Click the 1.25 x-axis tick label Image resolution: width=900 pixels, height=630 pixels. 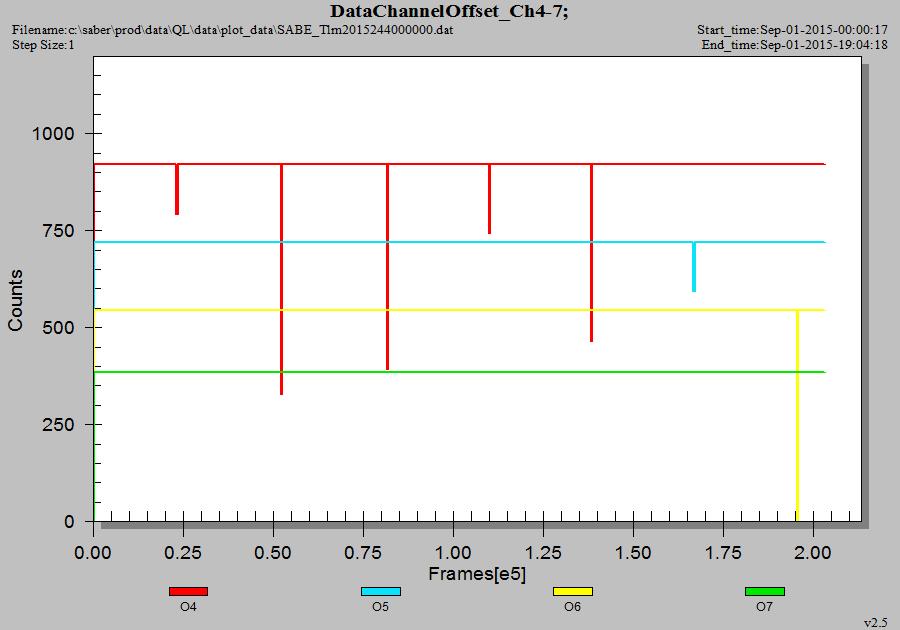[x=543, y=553]
